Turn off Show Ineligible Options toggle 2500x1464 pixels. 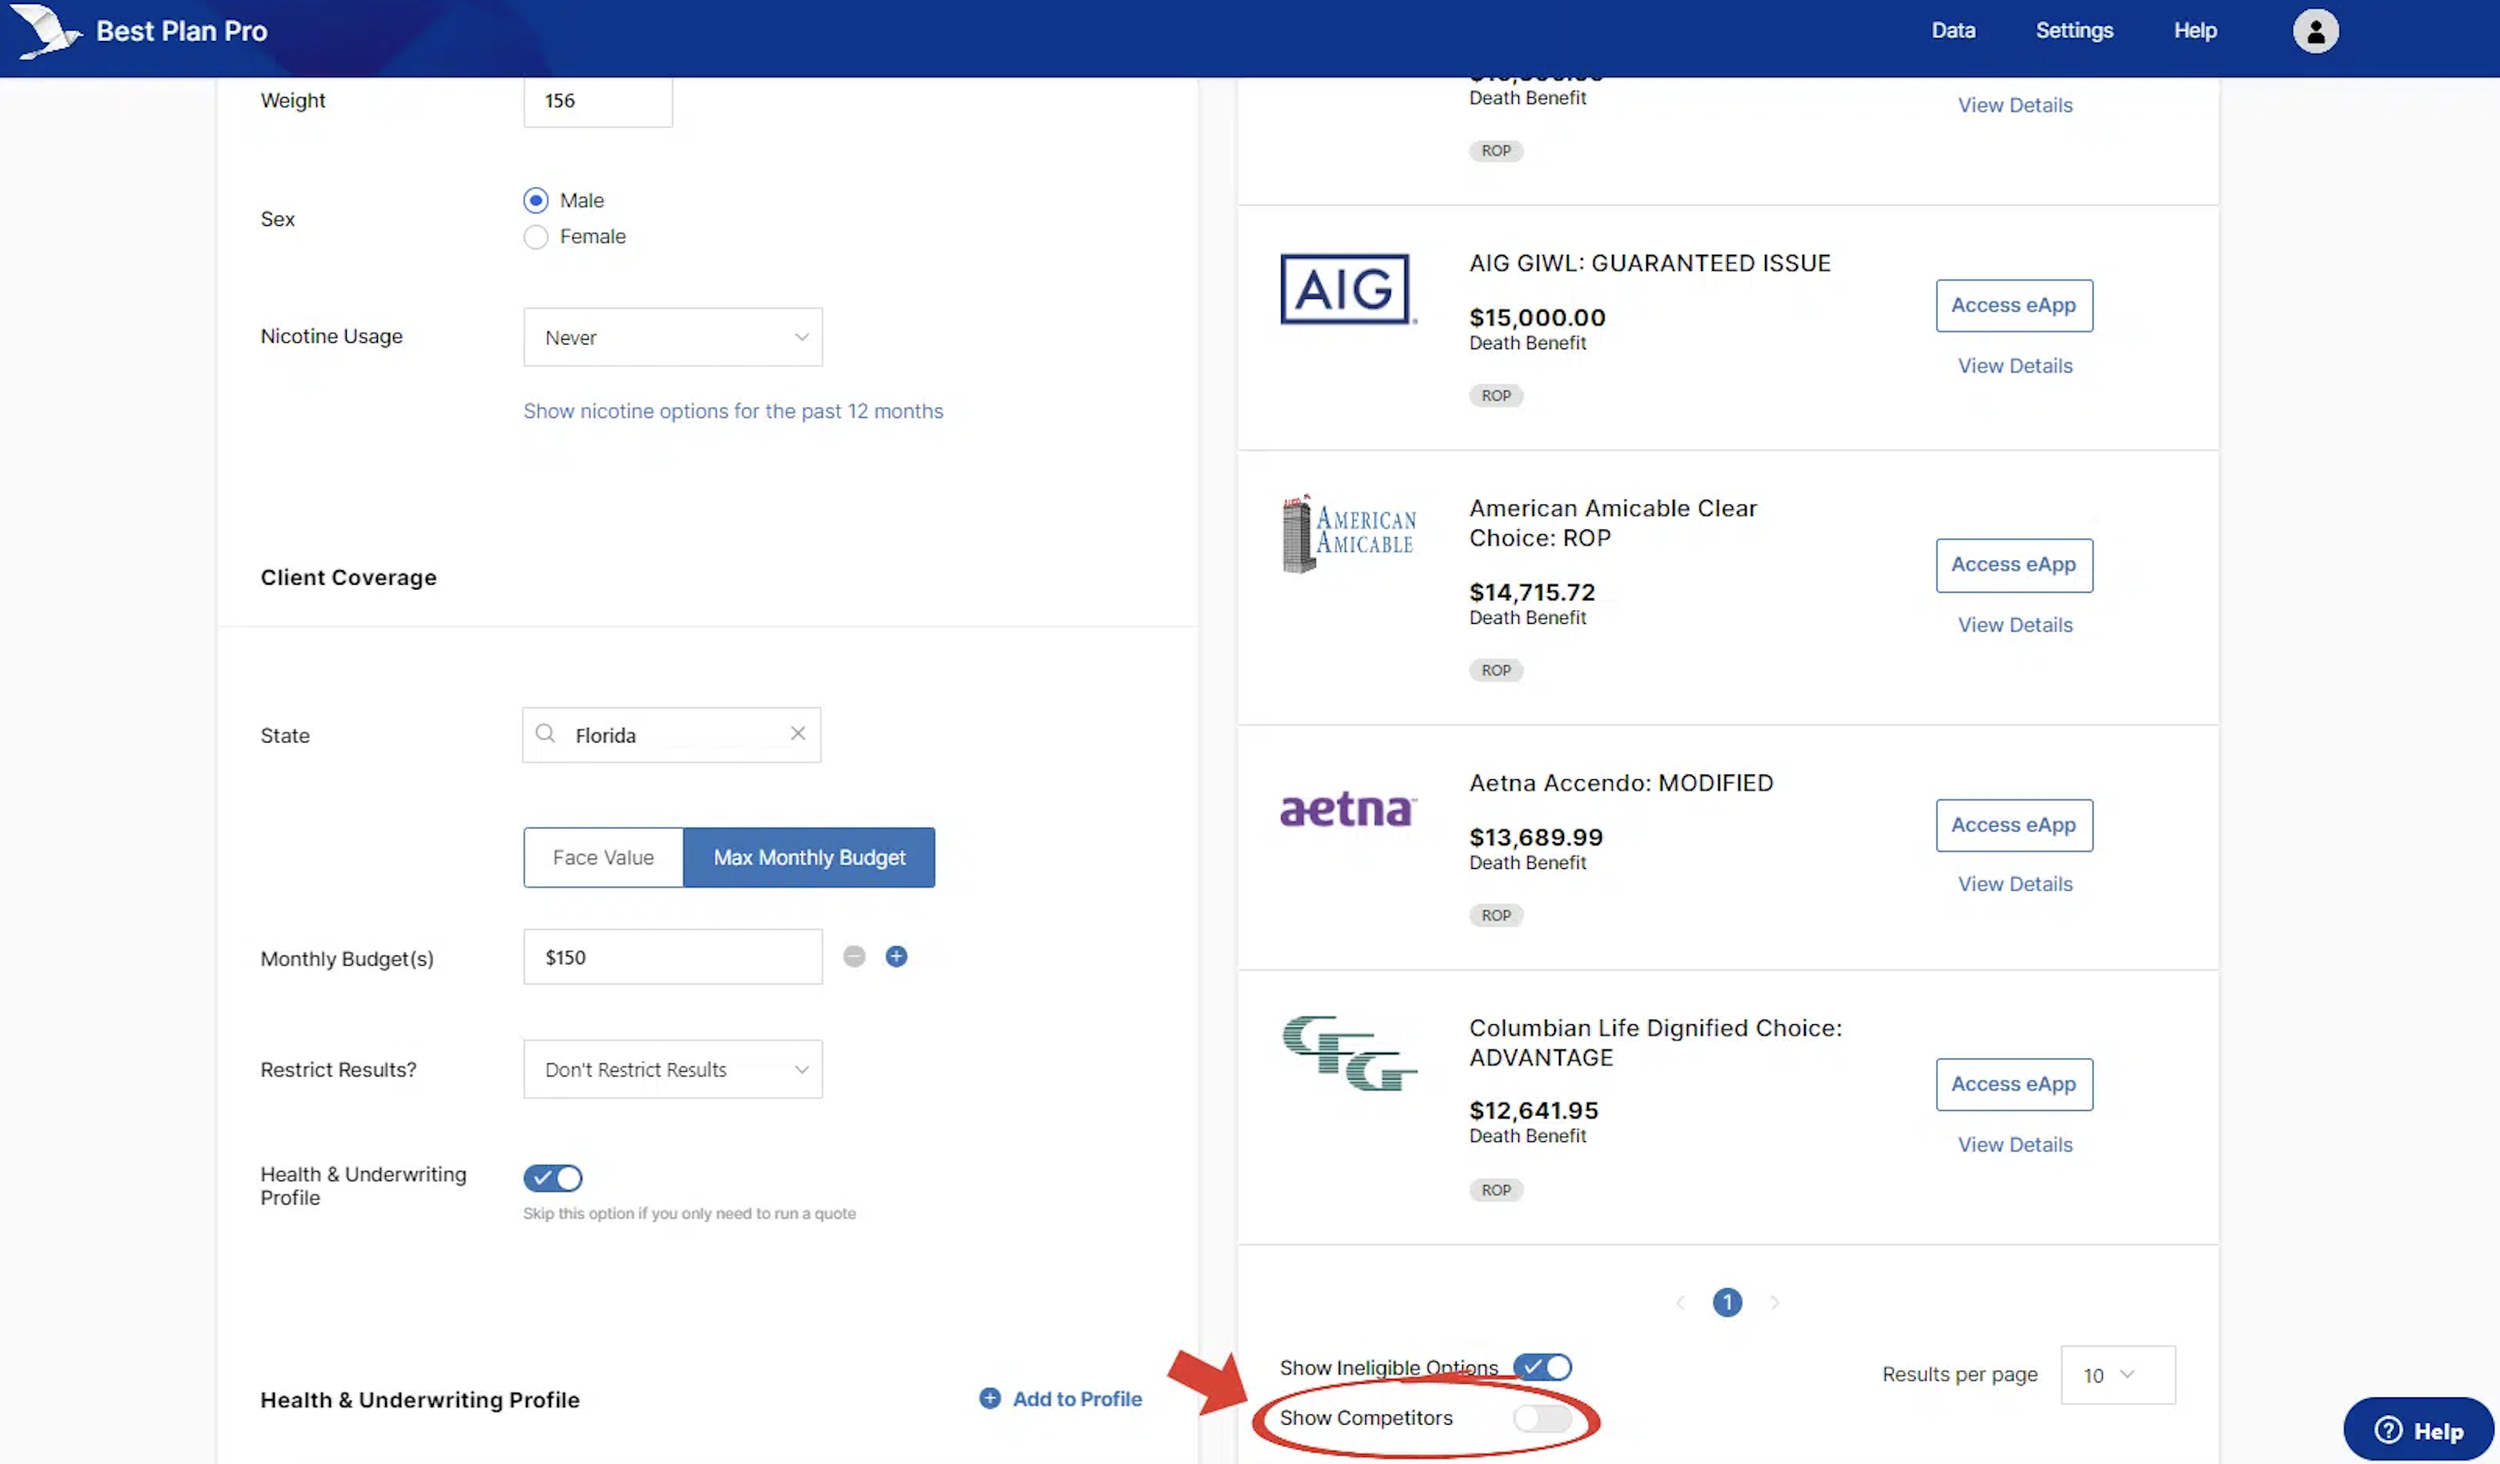point(1541,1367)
